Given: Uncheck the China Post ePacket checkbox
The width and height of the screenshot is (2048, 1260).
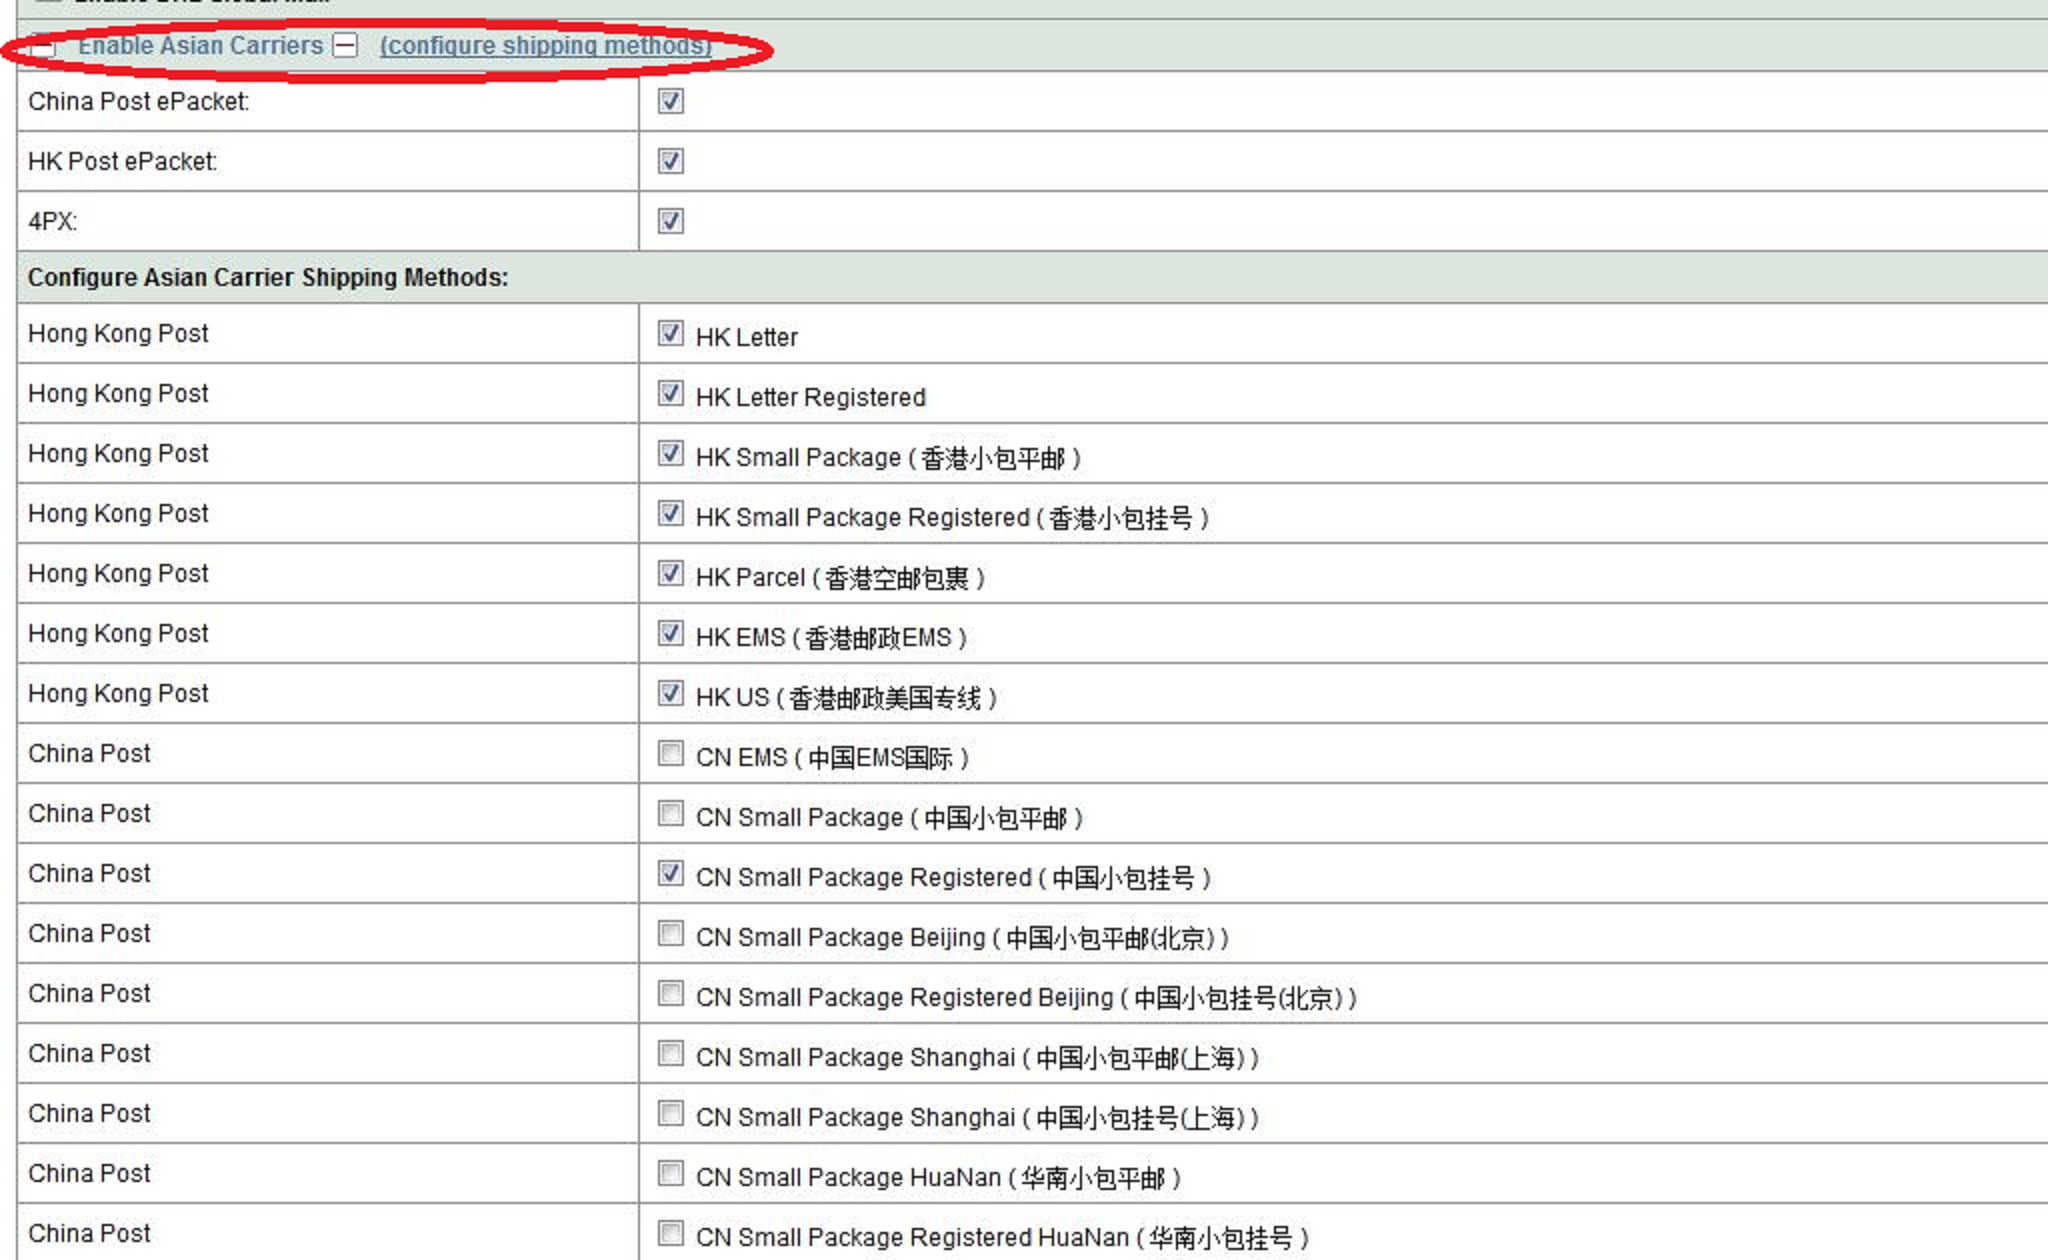Looking at the screenshot, I should pyautogui.click(x=671, y=101).
